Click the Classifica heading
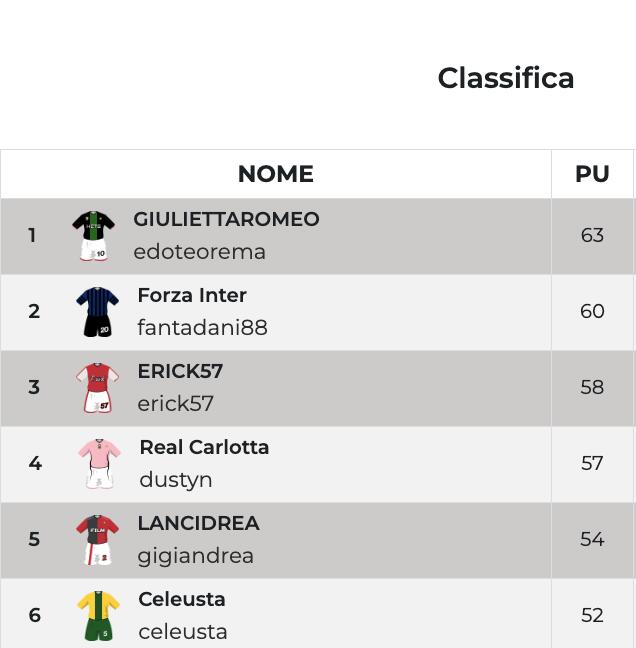The width and height of the screenshot is (636, 648). (x=506, y=79)
